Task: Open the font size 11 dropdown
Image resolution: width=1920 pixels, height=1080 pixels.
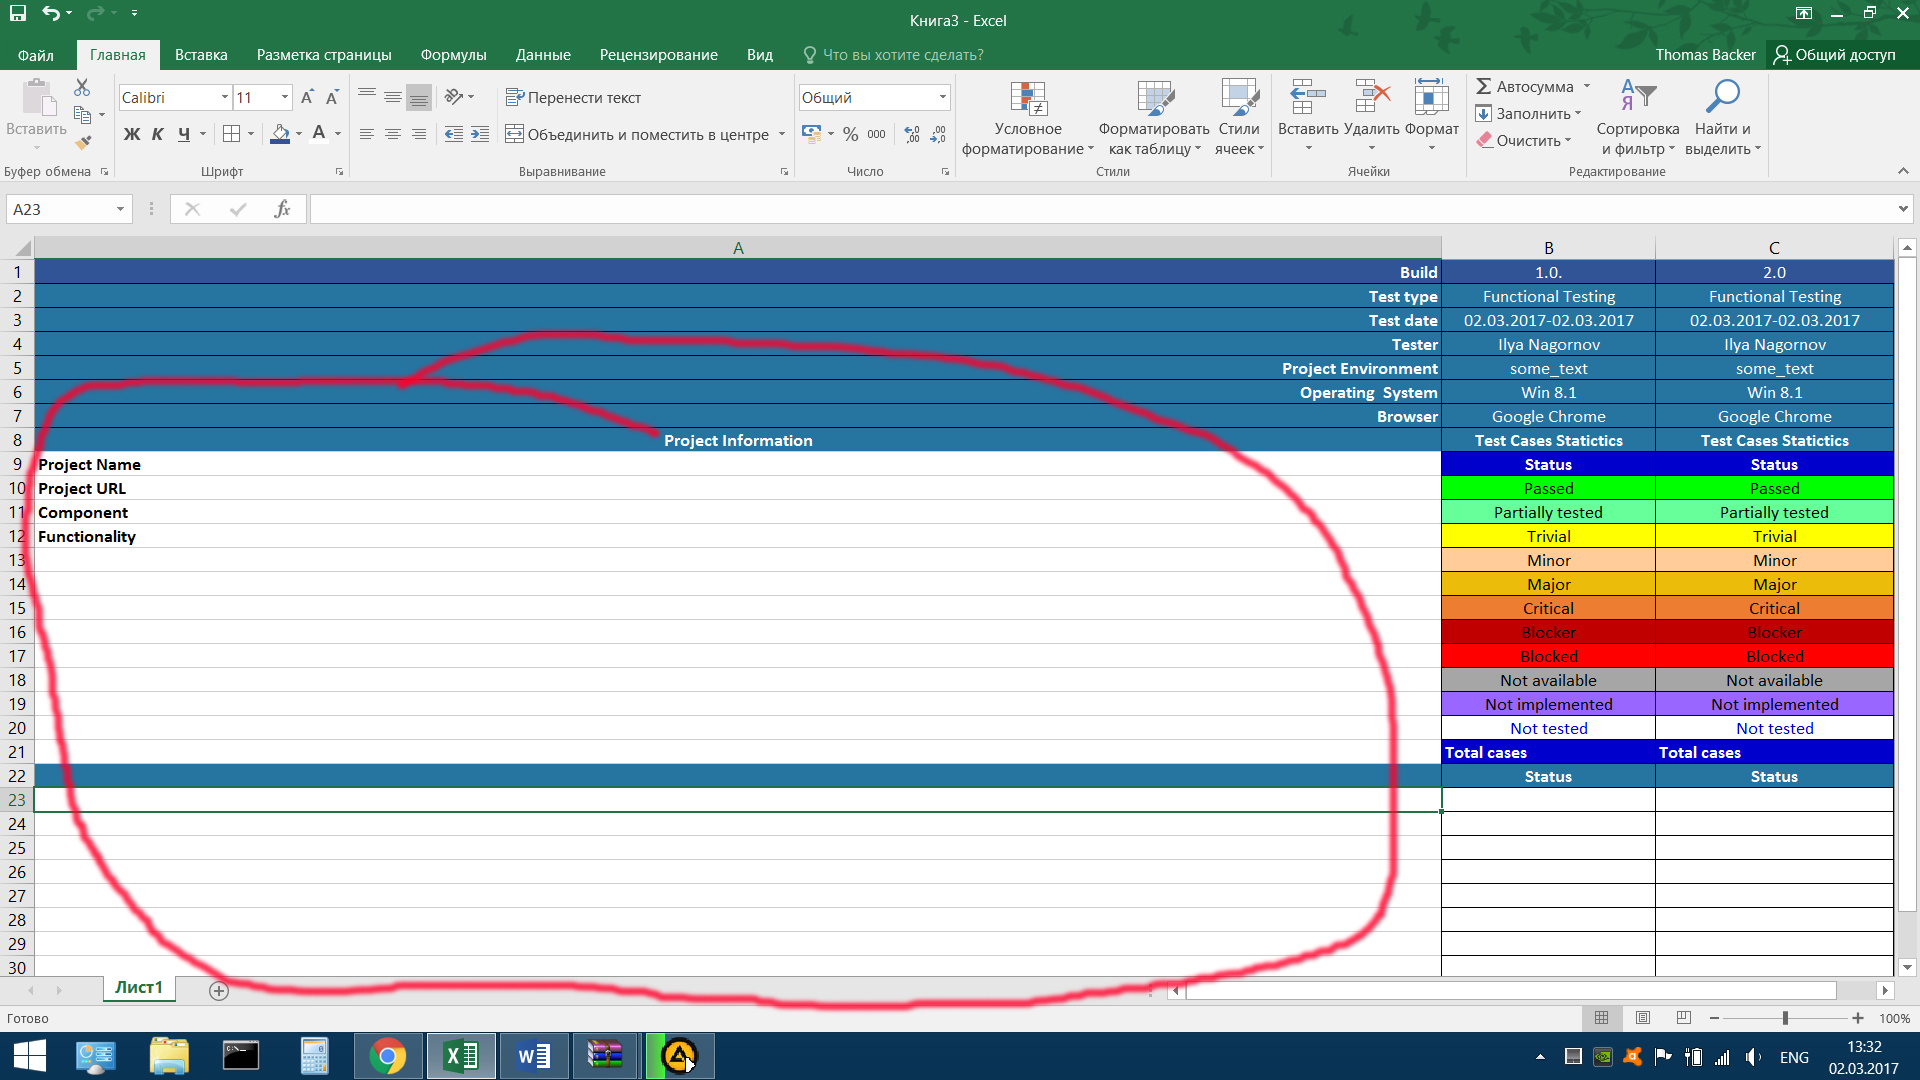Action: [285, 97]
